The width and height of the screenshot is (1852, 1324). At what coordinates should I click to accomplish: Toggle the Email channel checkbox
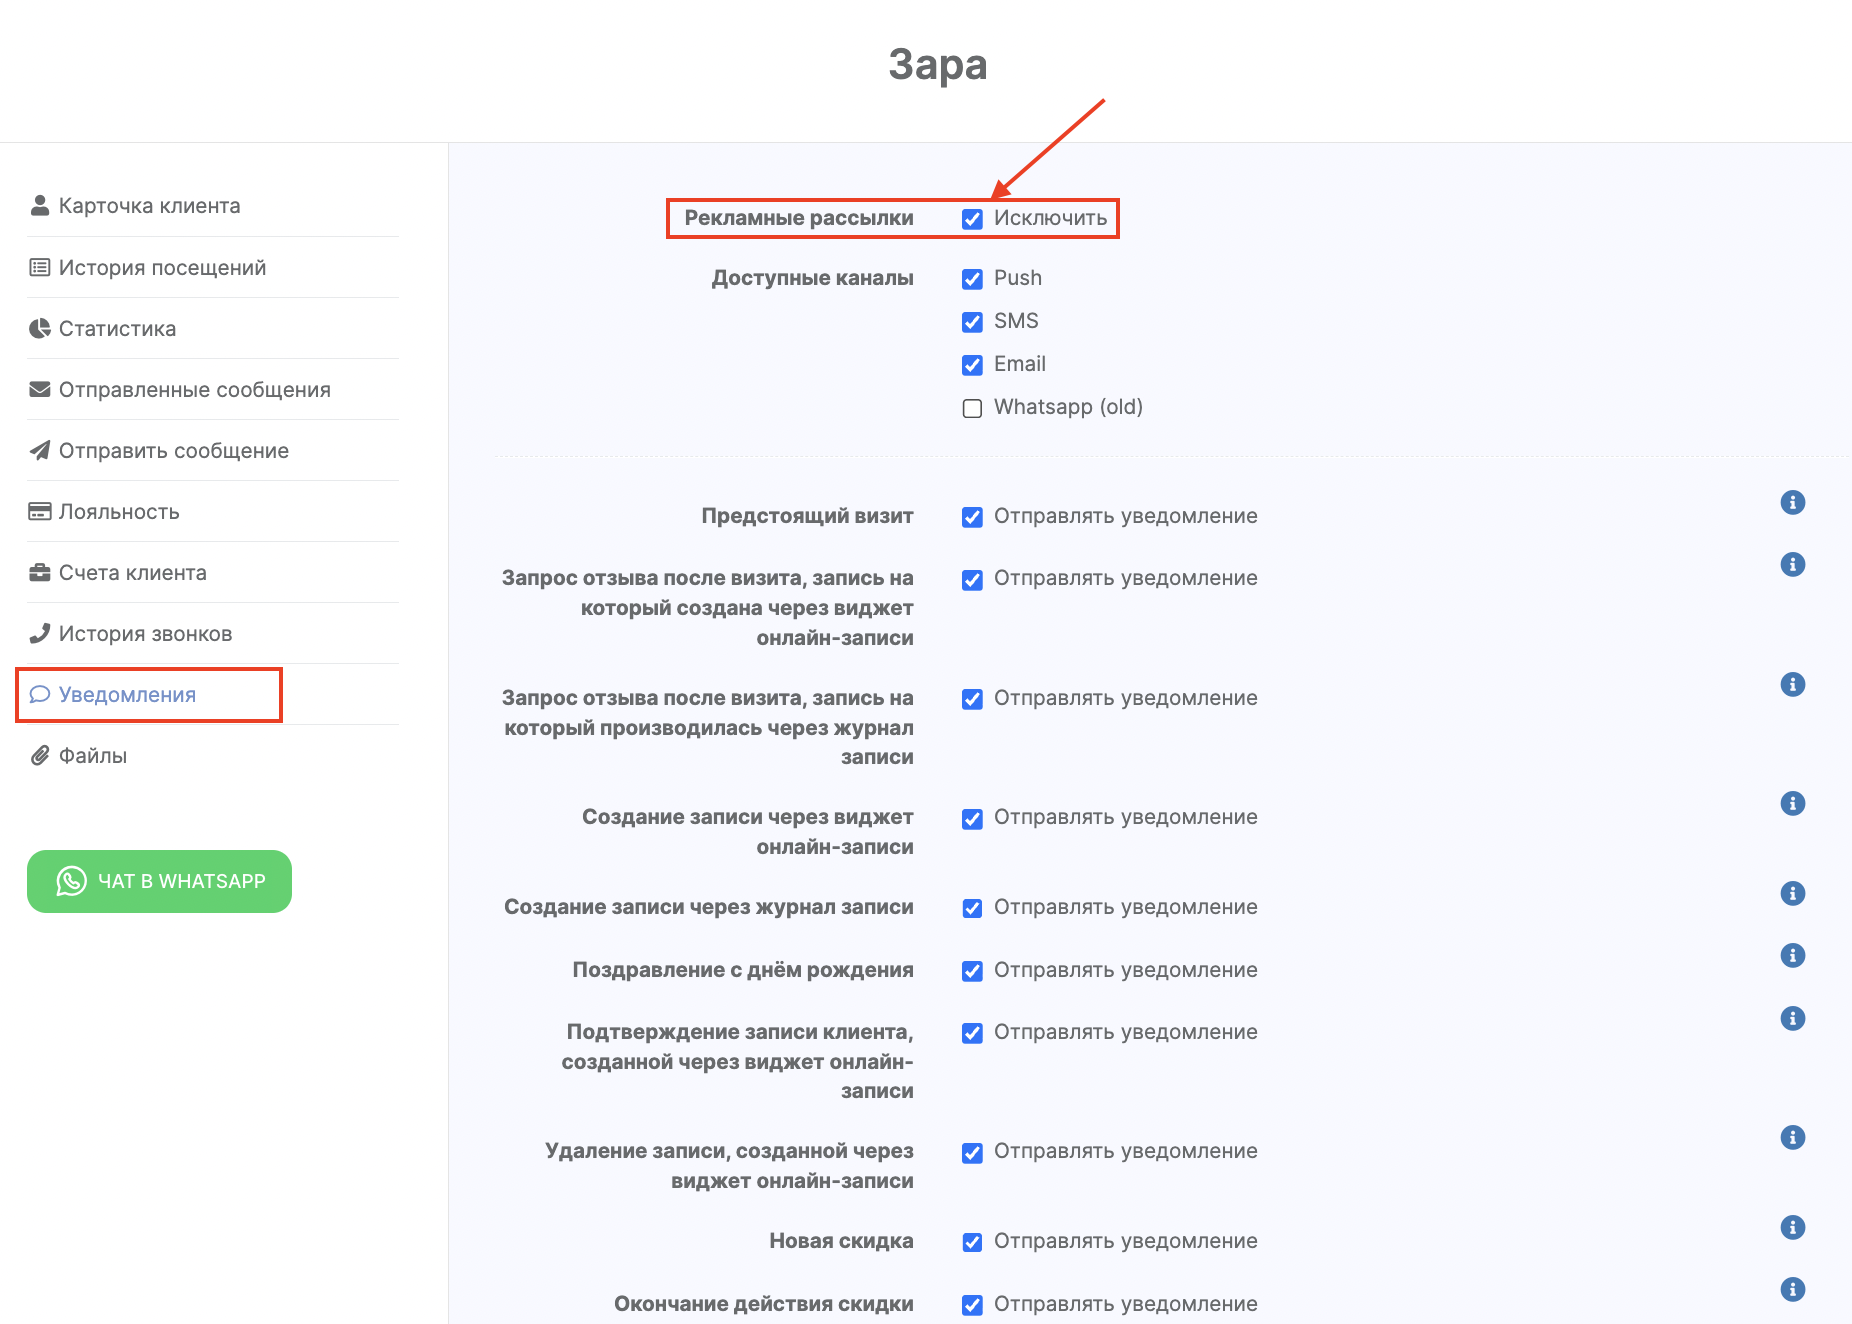point(972,365)
